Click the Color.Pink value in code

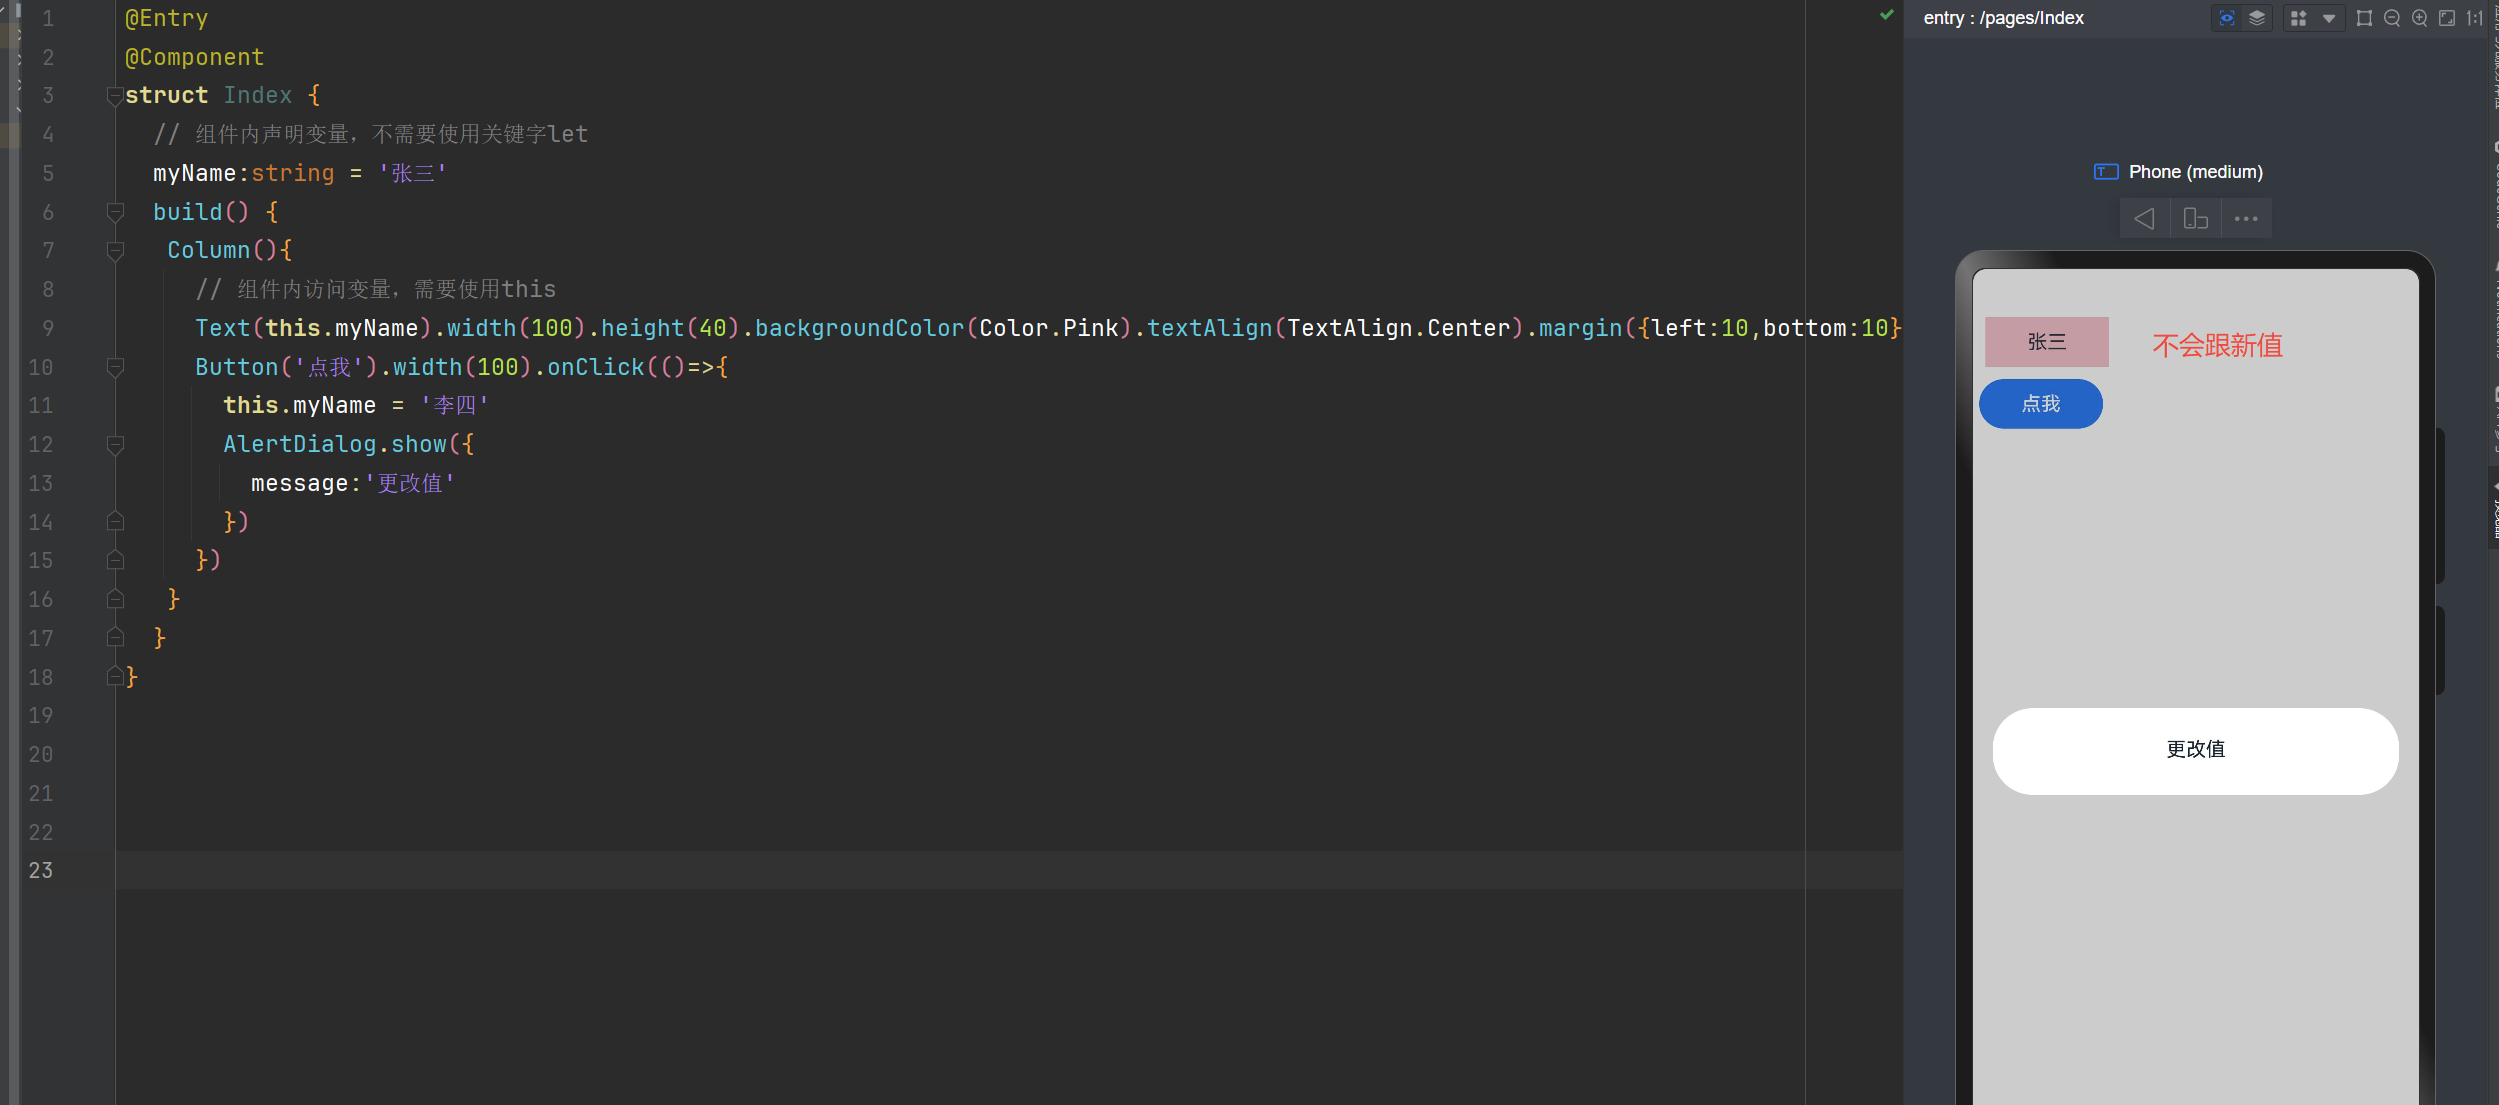[x=1049, y=328]
